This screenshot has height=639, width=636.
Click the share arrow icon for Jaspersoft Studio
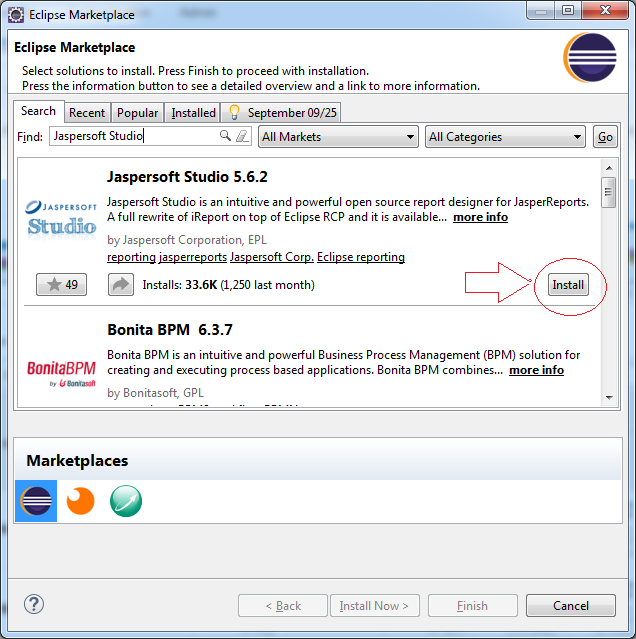(121, 284)
